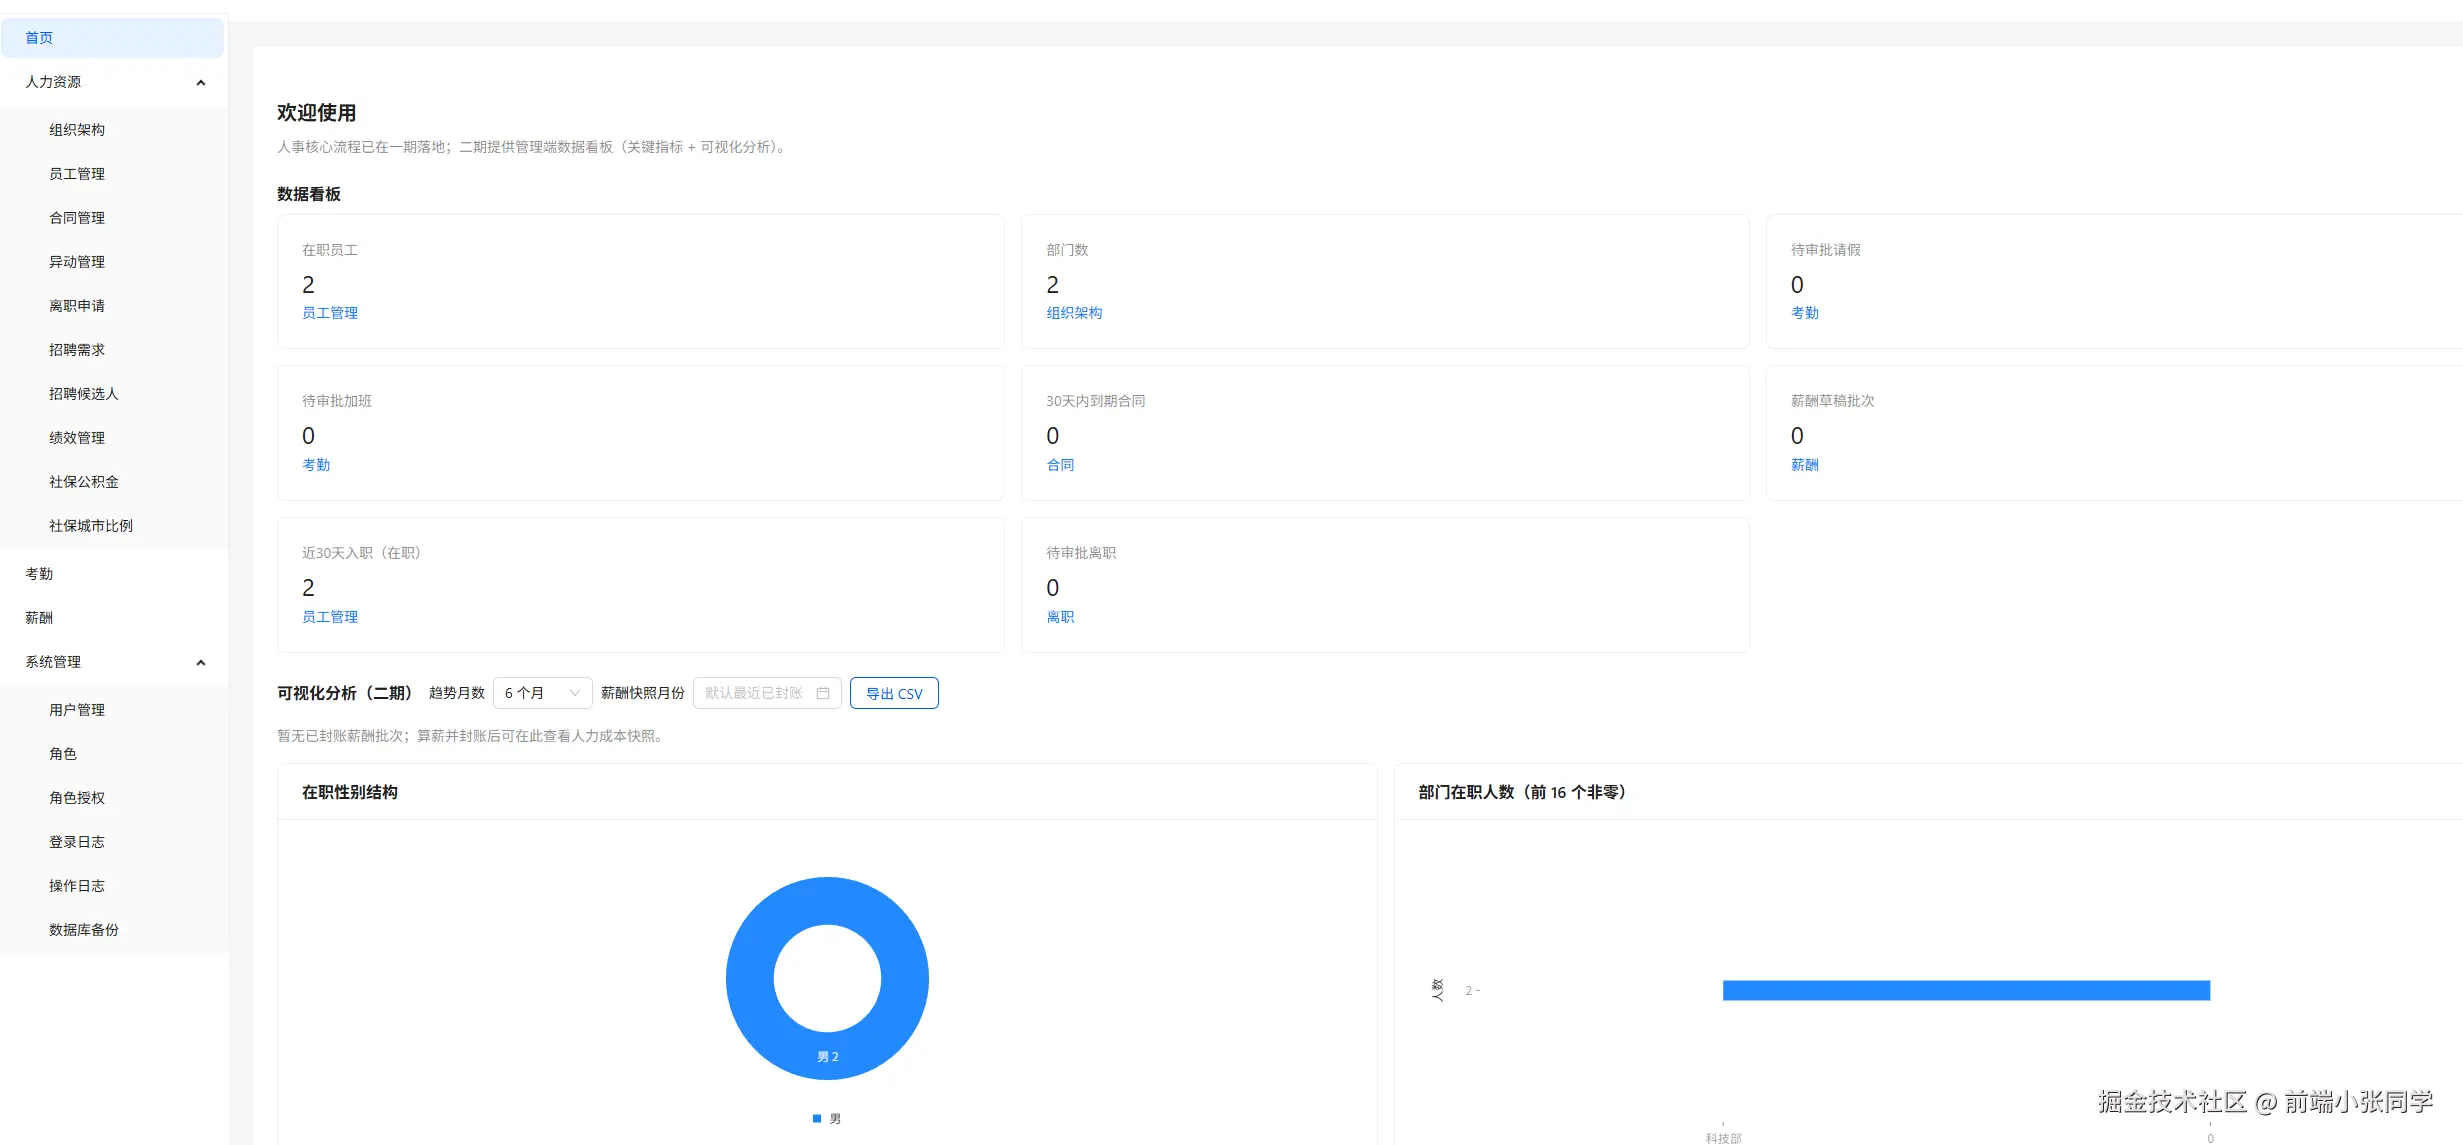The width and height of the screenshot is (2463, 1145).
Task: Toggle the 男 legend item in gender chart
Action: [x=827, y=1119]
